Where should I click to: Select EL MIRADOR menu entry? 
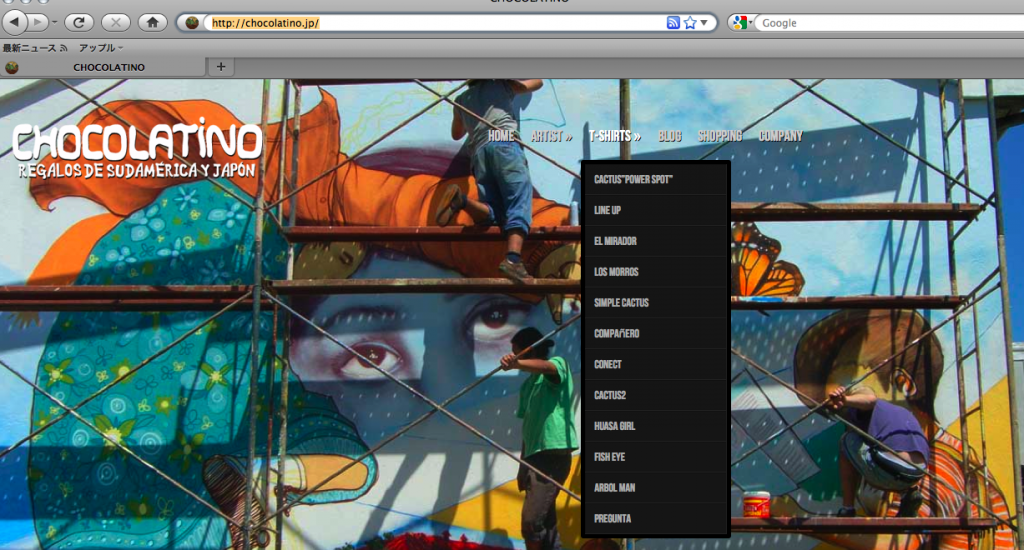656,241
